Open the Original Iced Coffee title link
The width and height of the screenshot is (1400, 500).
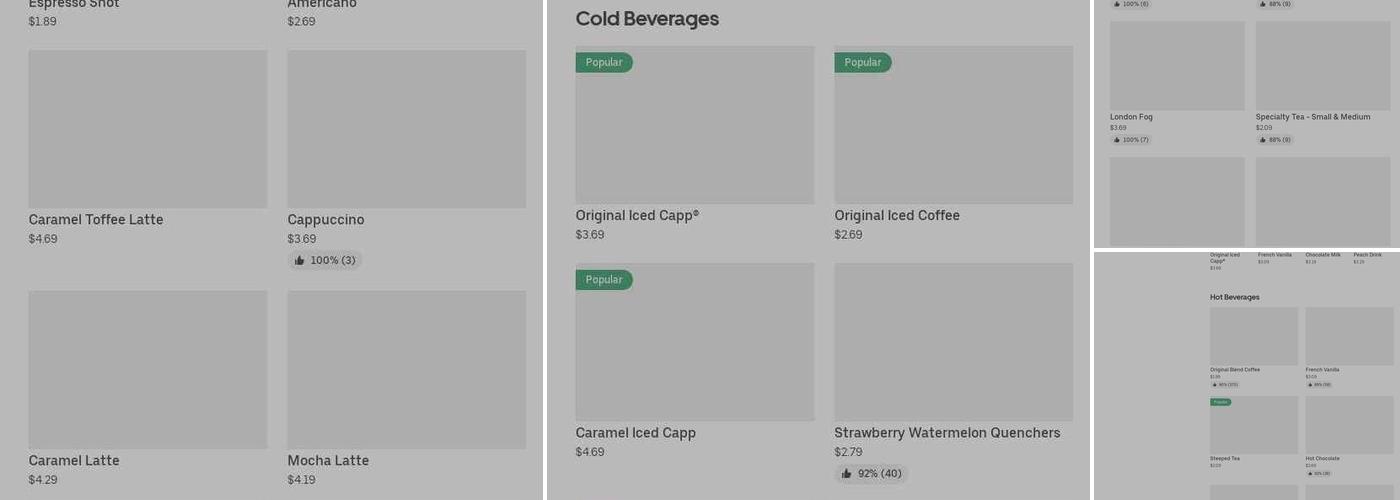tap(897, 216)
